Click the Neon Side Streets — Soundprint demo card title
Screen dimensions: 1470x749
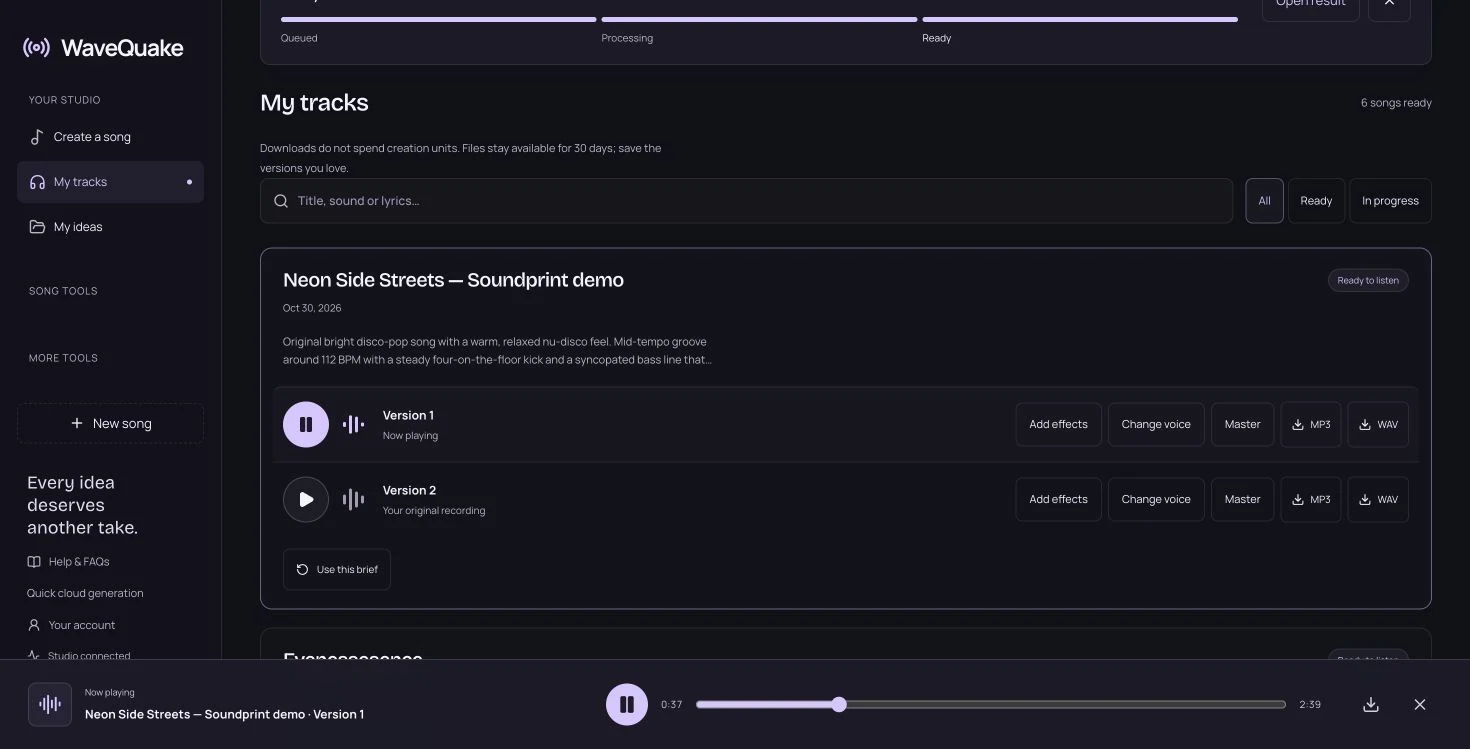(x=453, y=280)
